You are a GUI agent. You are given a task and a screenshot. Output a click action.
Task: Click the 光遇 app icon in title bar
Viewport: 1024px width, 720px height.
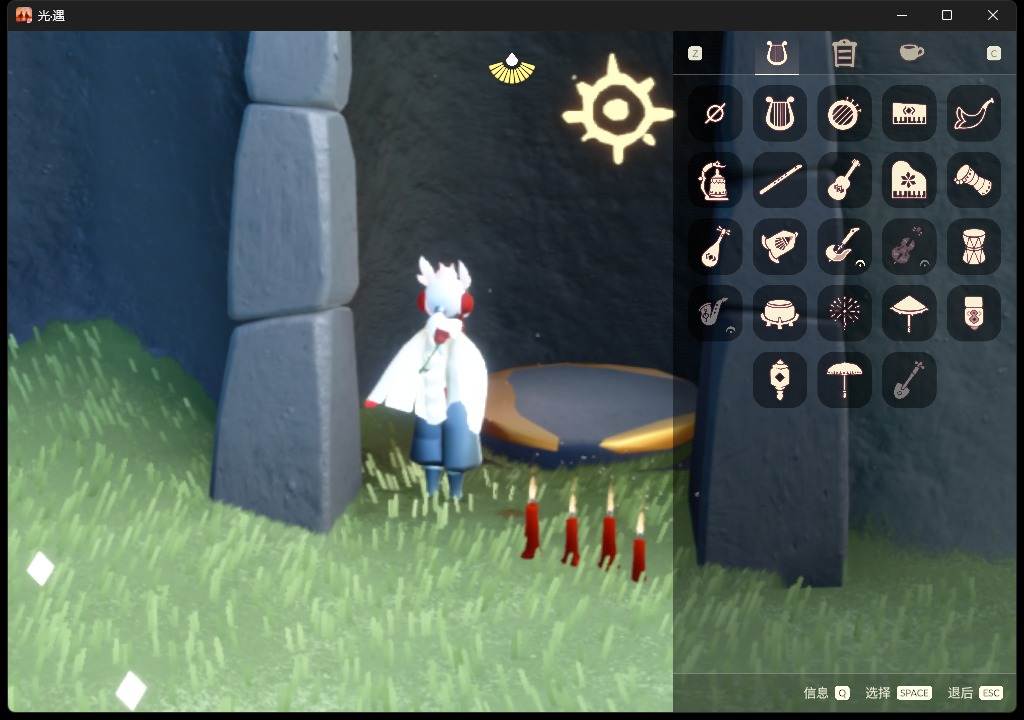click(24, 15)
